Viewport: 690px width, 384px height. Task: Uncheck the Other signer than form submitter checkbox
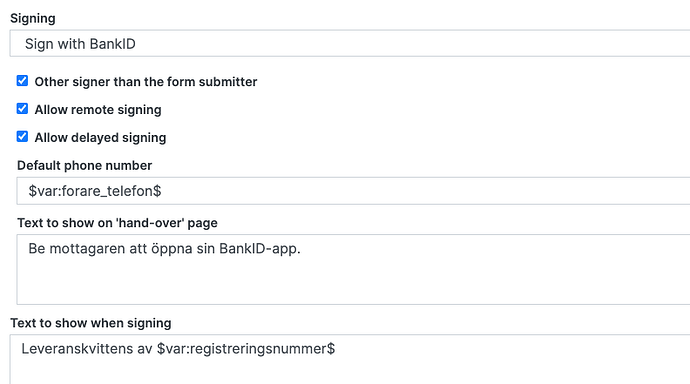coord(22,81)
